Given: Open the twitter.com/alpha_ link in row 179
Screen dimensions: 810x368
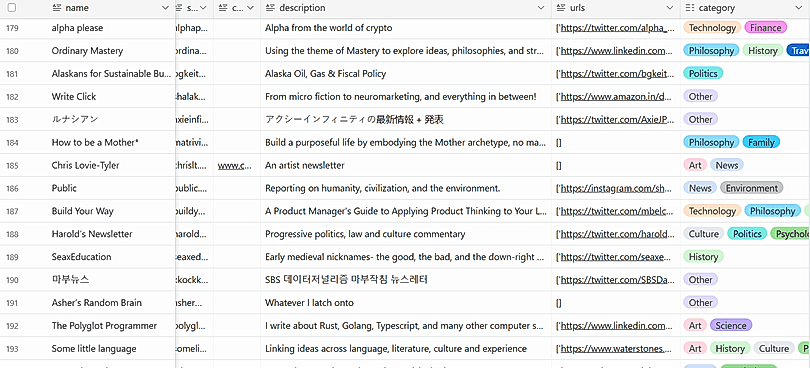Looking at the screenshot, I should click(617, 28).
